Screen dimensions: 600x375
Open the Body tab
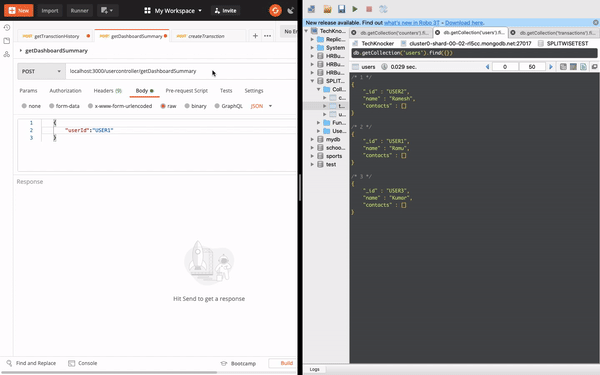144,91
